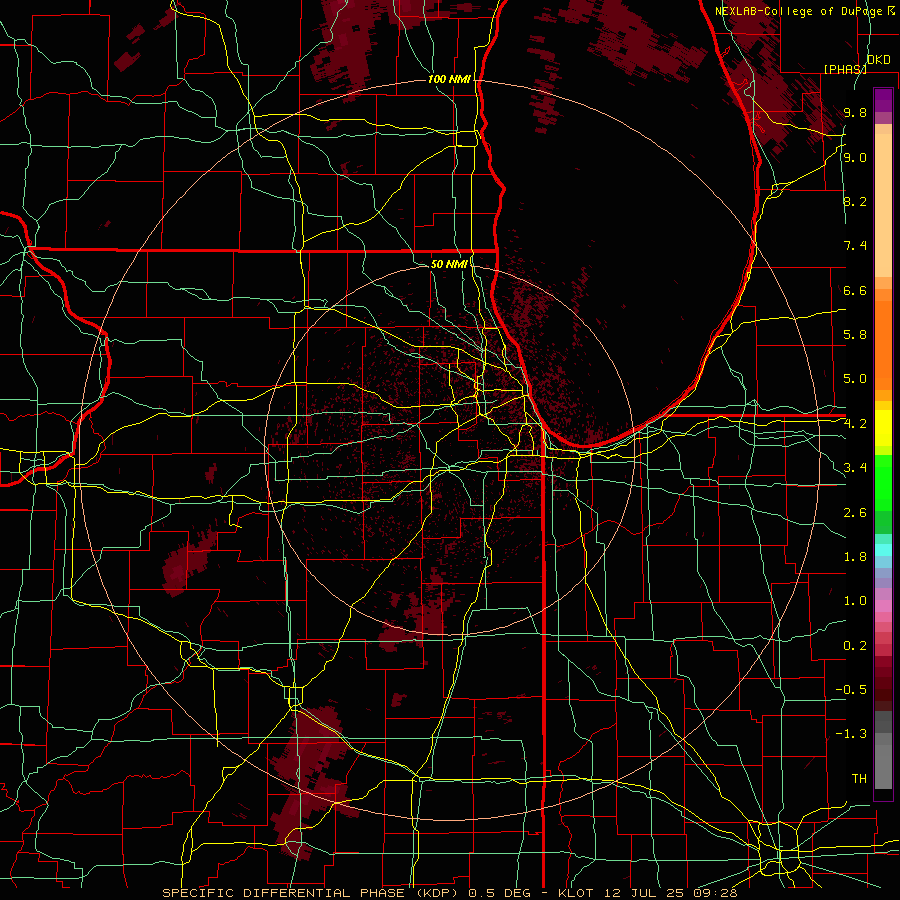Pick the yellow segment of the color bar
900x900 pixels.
[x=883, y=428]
